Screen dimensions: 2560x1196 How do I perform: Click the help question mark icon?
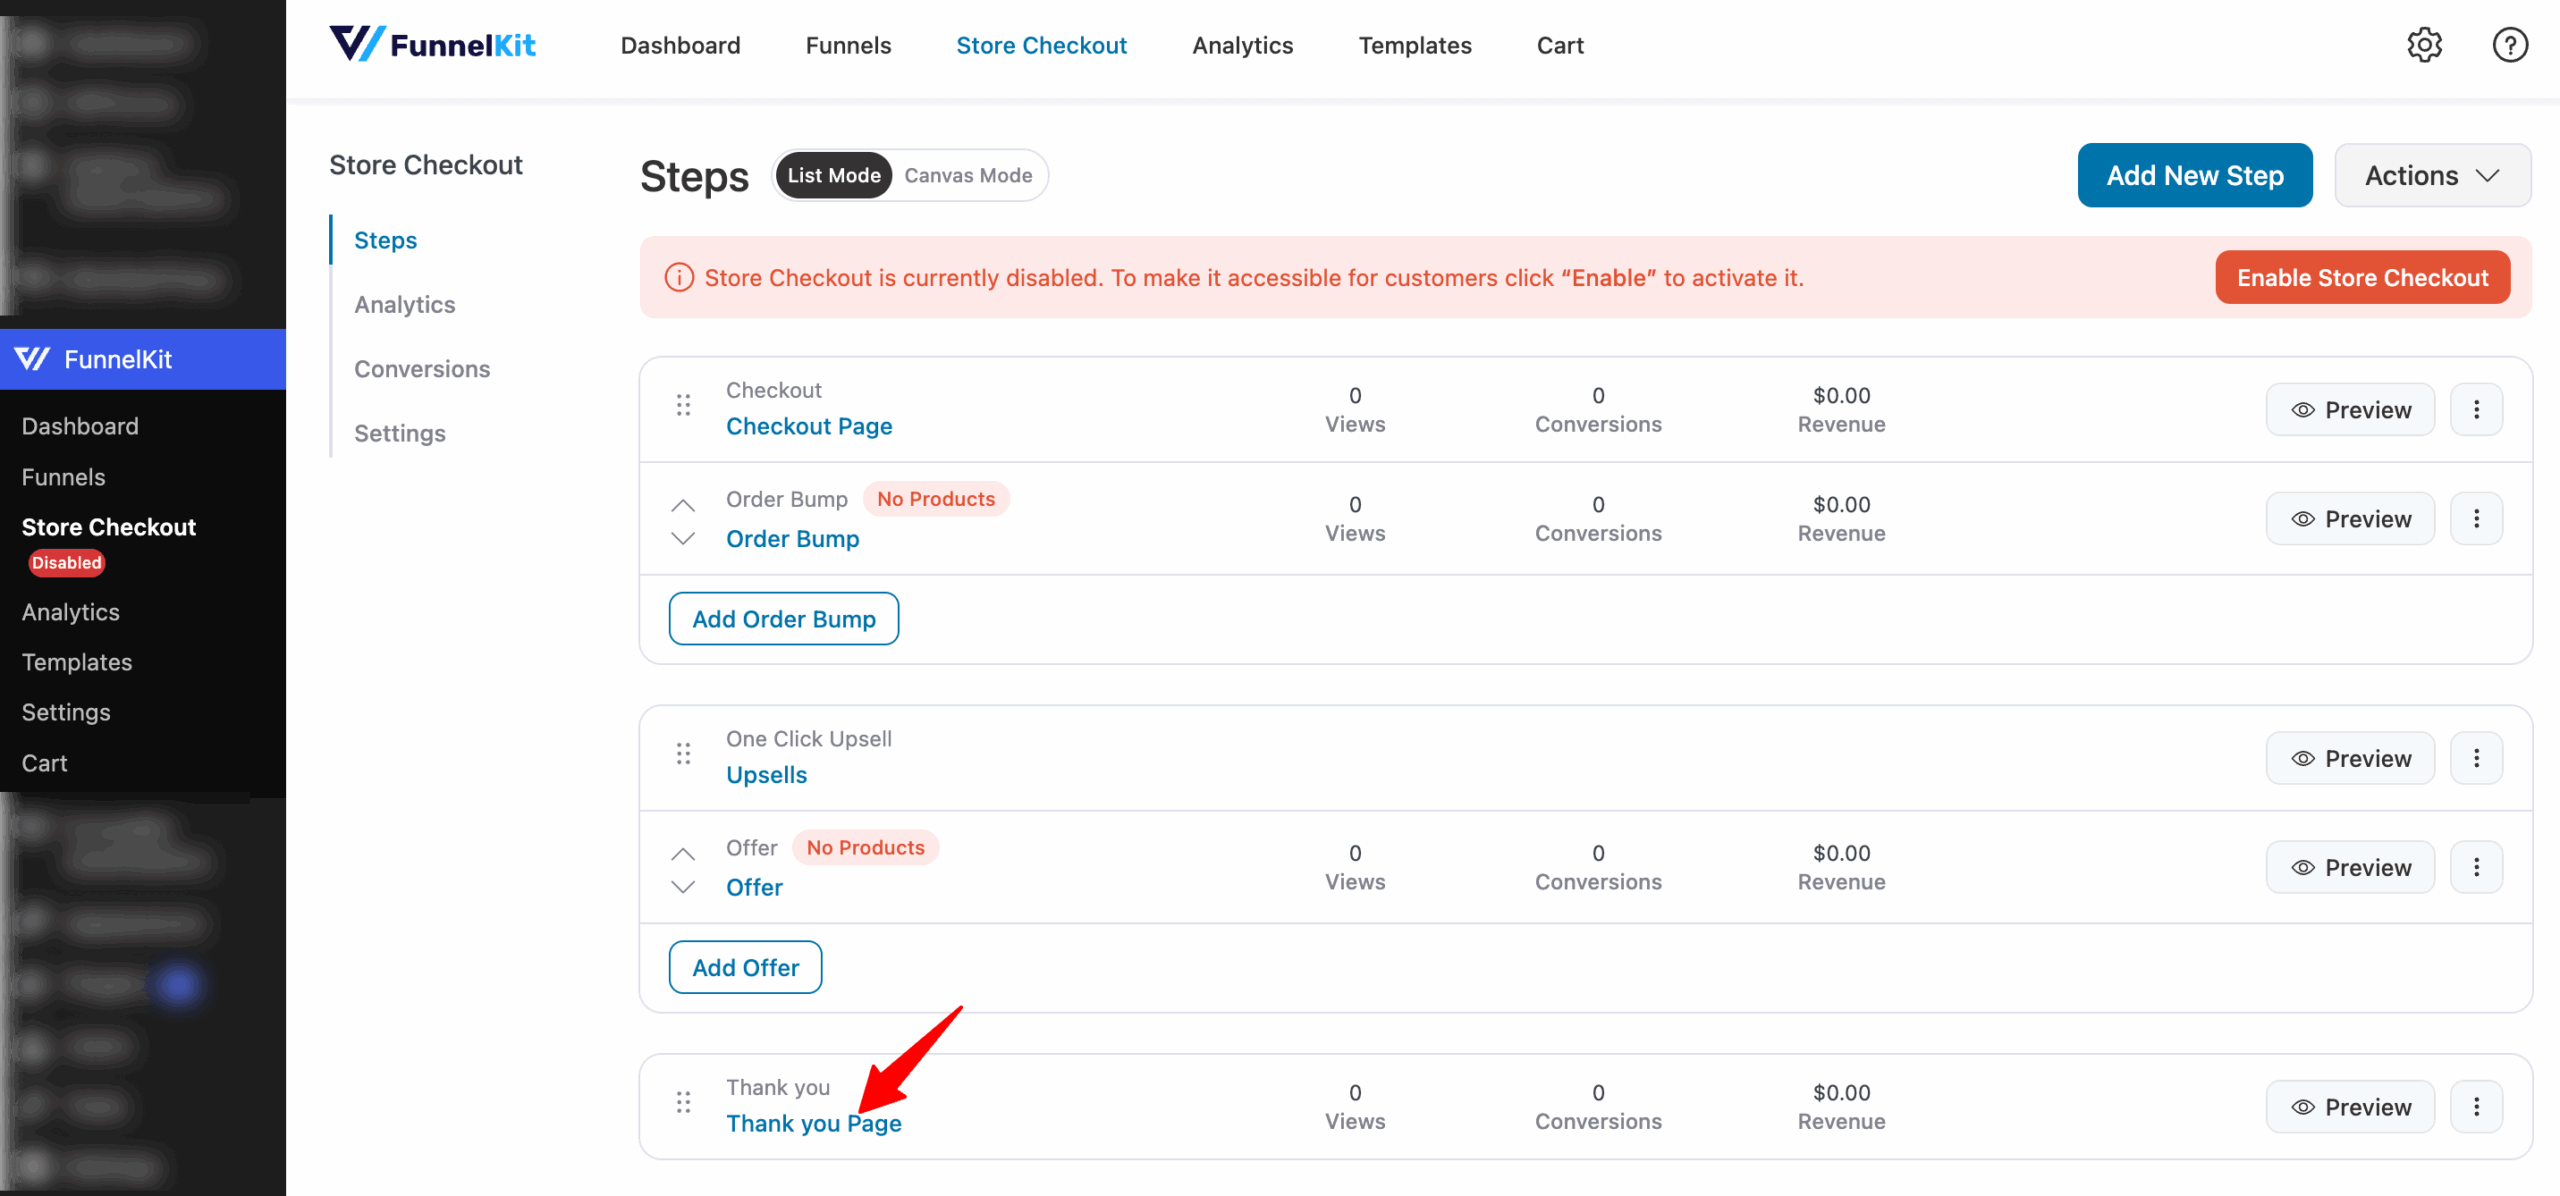(2509, 45)
